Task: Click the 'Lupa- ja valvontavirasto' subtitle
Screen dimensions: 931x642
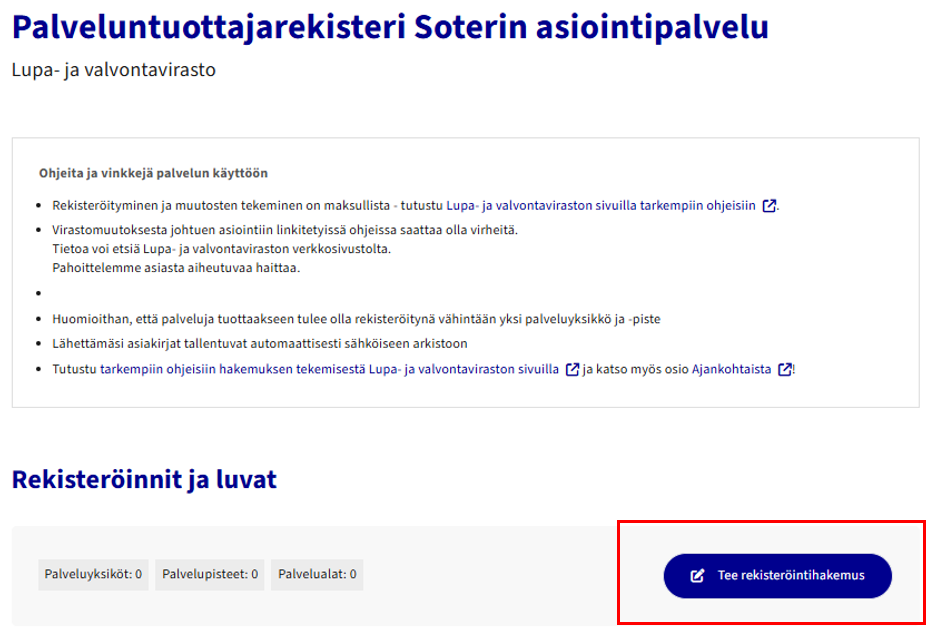Action: 114,70
